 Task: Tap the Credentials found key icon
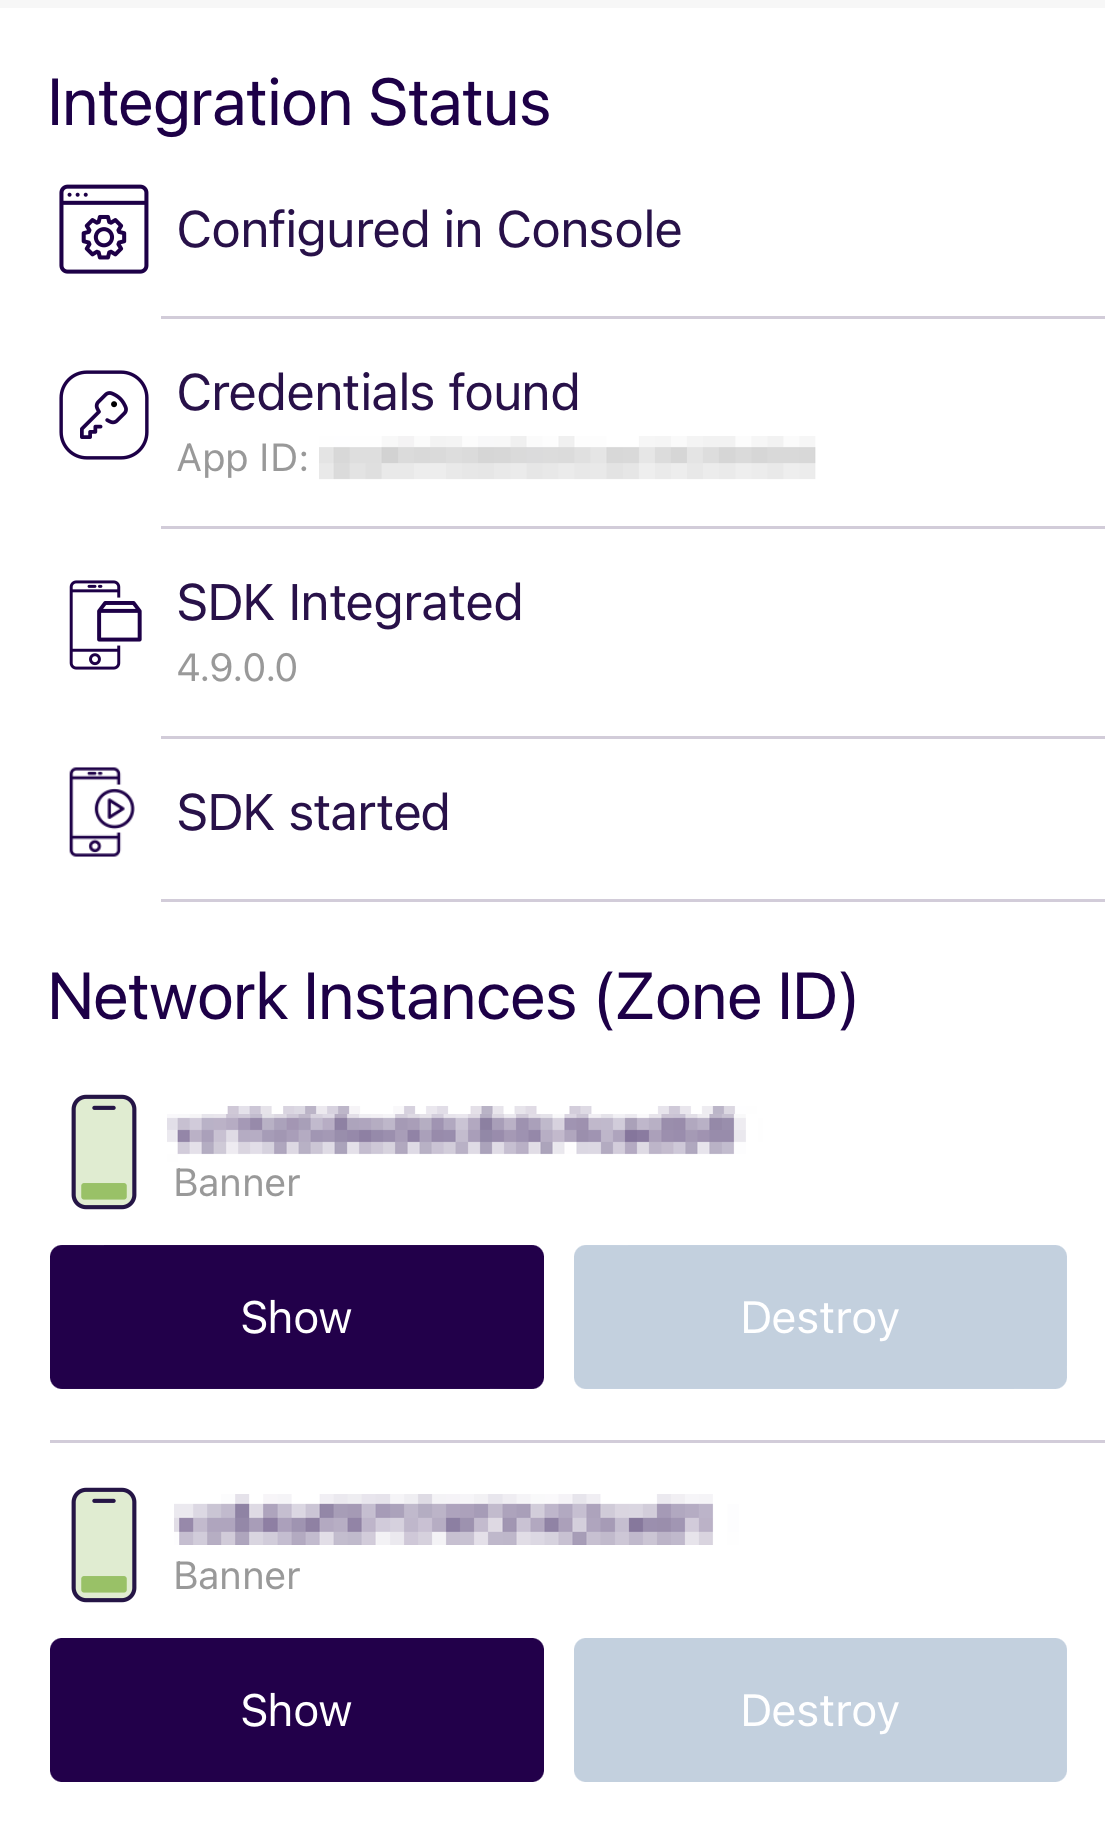click(104, 415)
